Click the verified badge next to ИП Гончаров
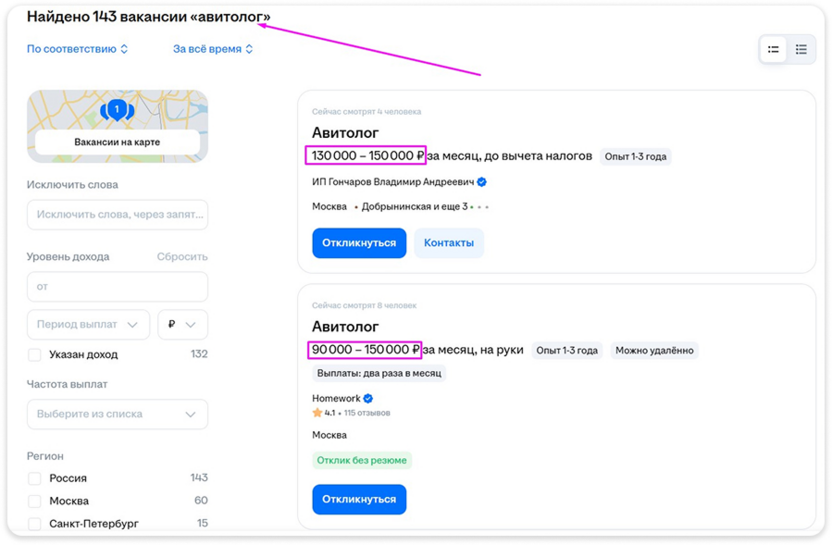 coord(482,182)
